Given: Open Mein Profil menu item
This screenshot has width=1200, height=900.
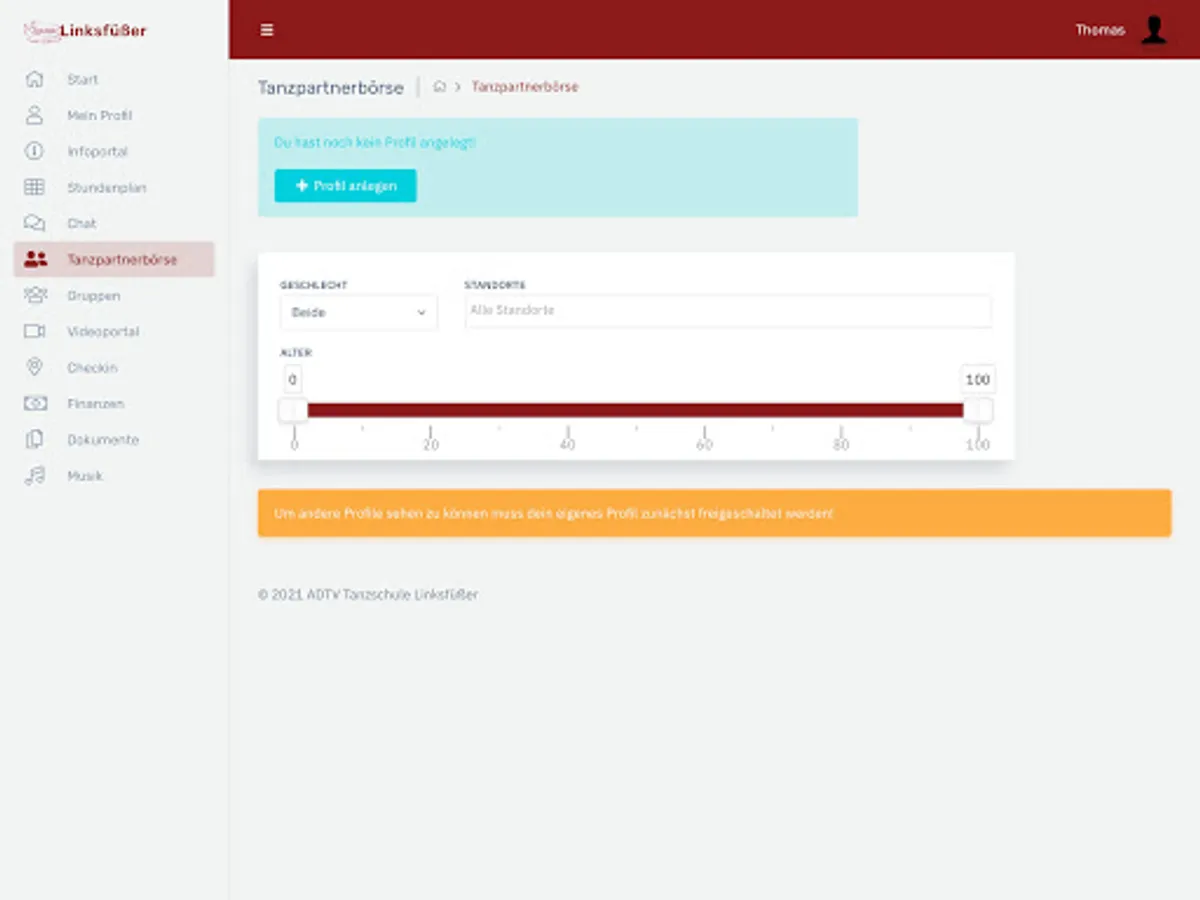Looking at the screenshot, I should pos(114,115).
